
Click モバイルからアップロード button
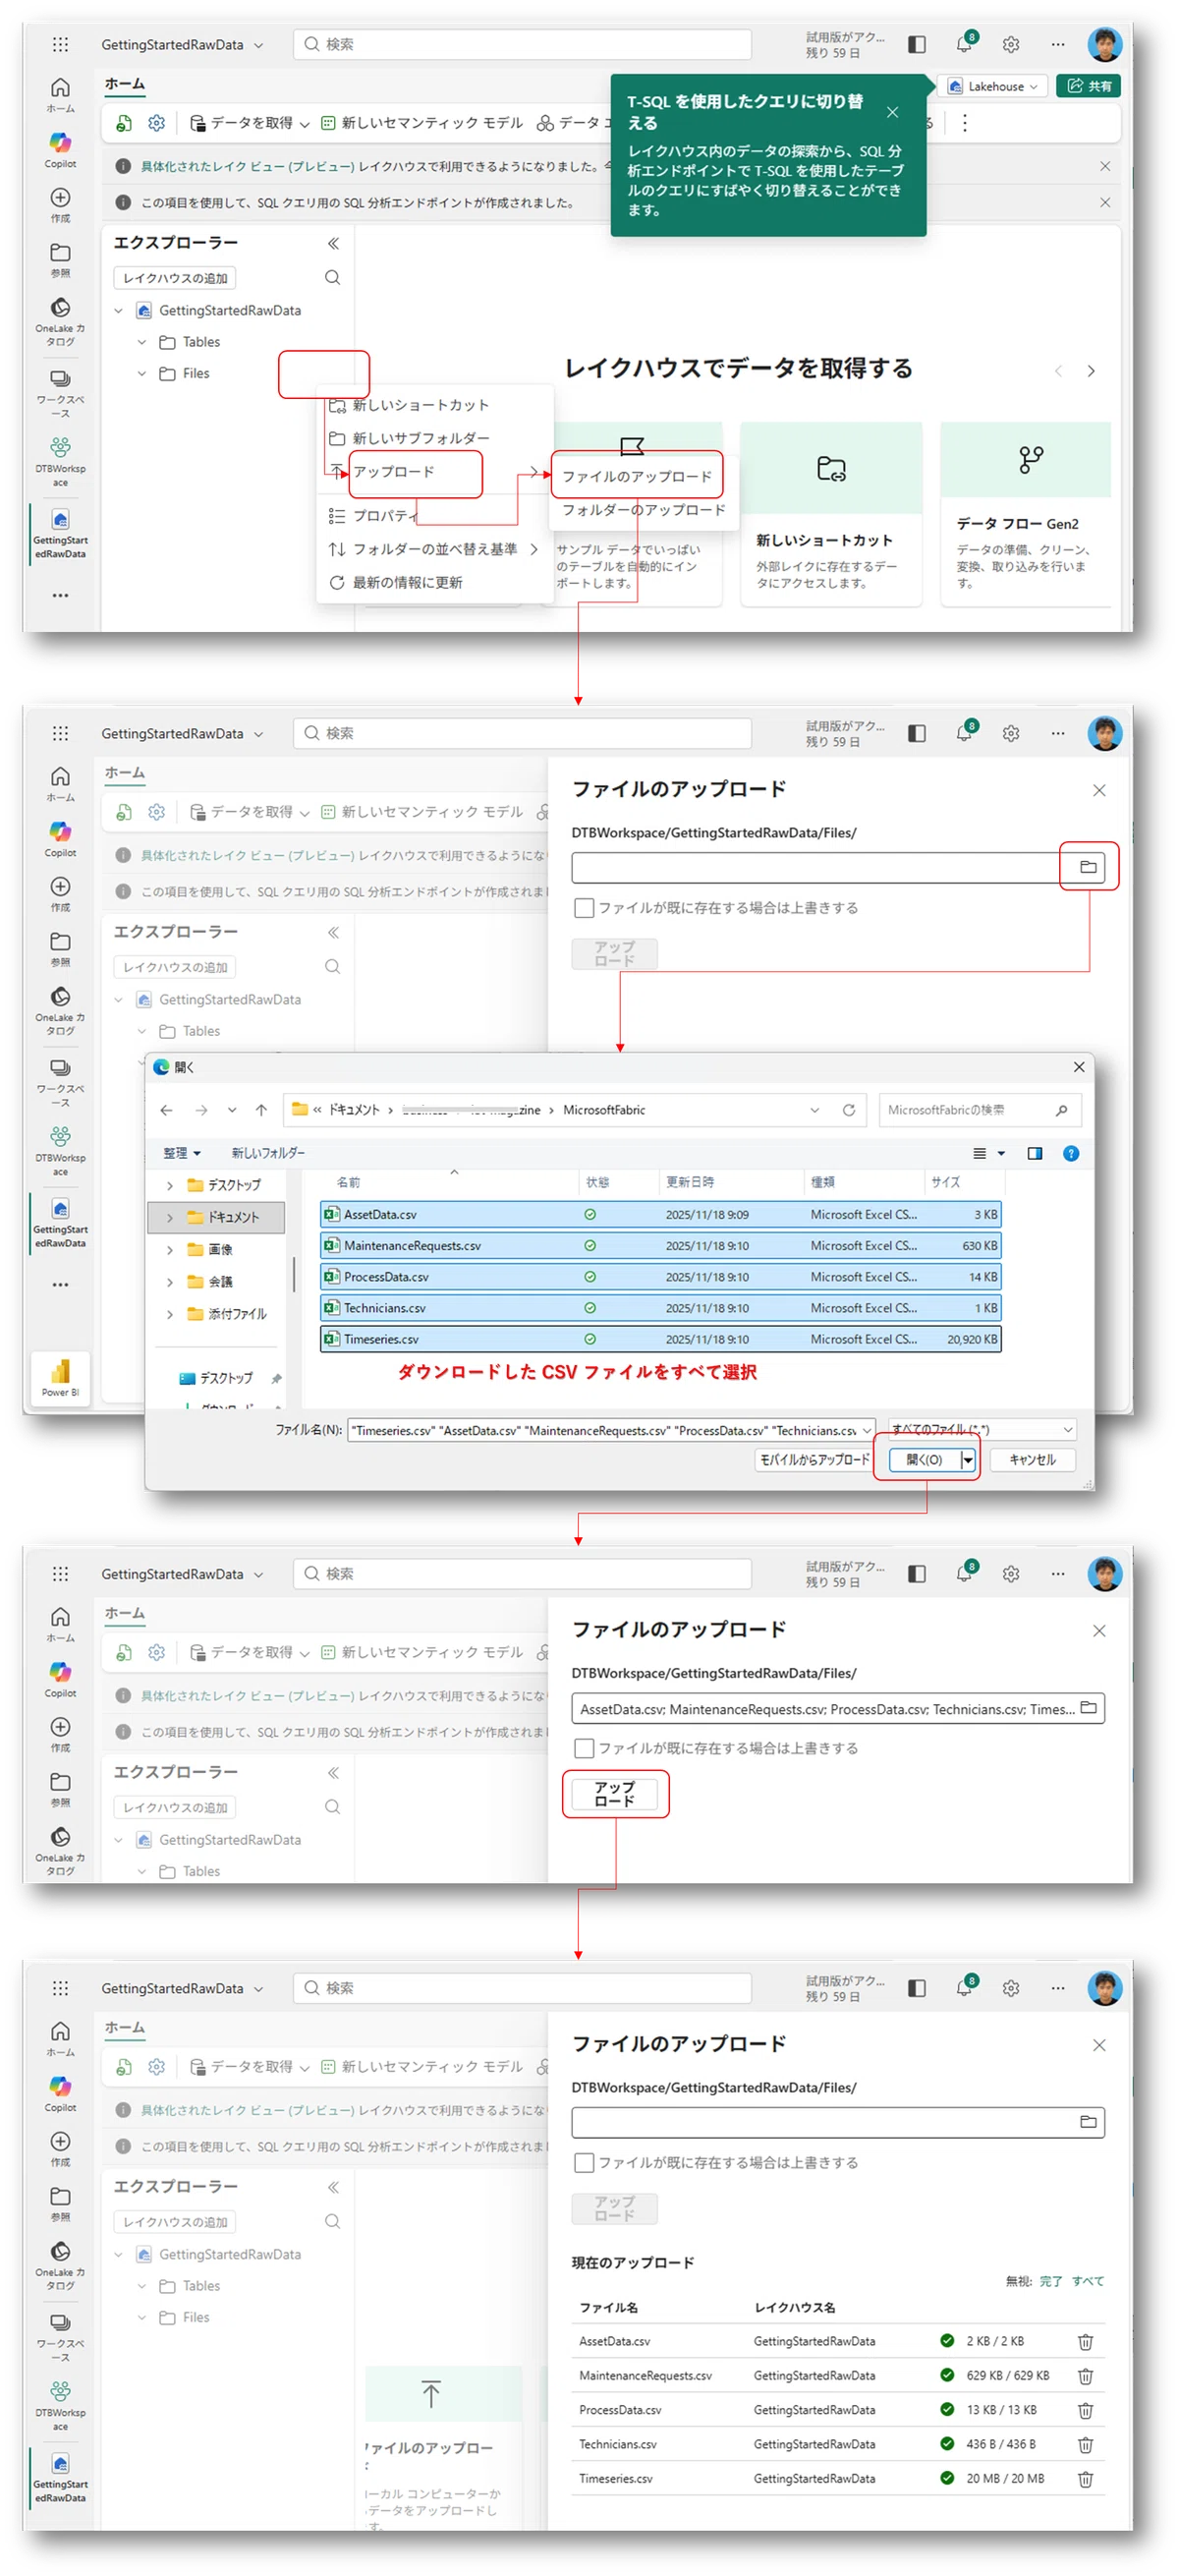814,1460
